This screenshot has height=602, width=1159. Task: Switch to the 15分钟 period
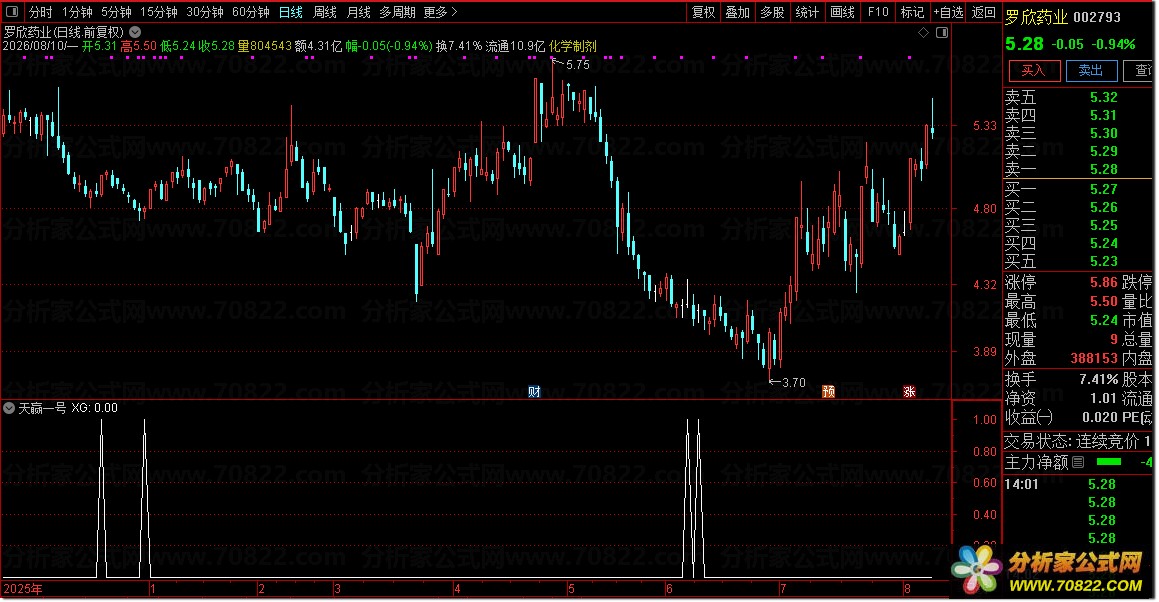click(159, 12)
